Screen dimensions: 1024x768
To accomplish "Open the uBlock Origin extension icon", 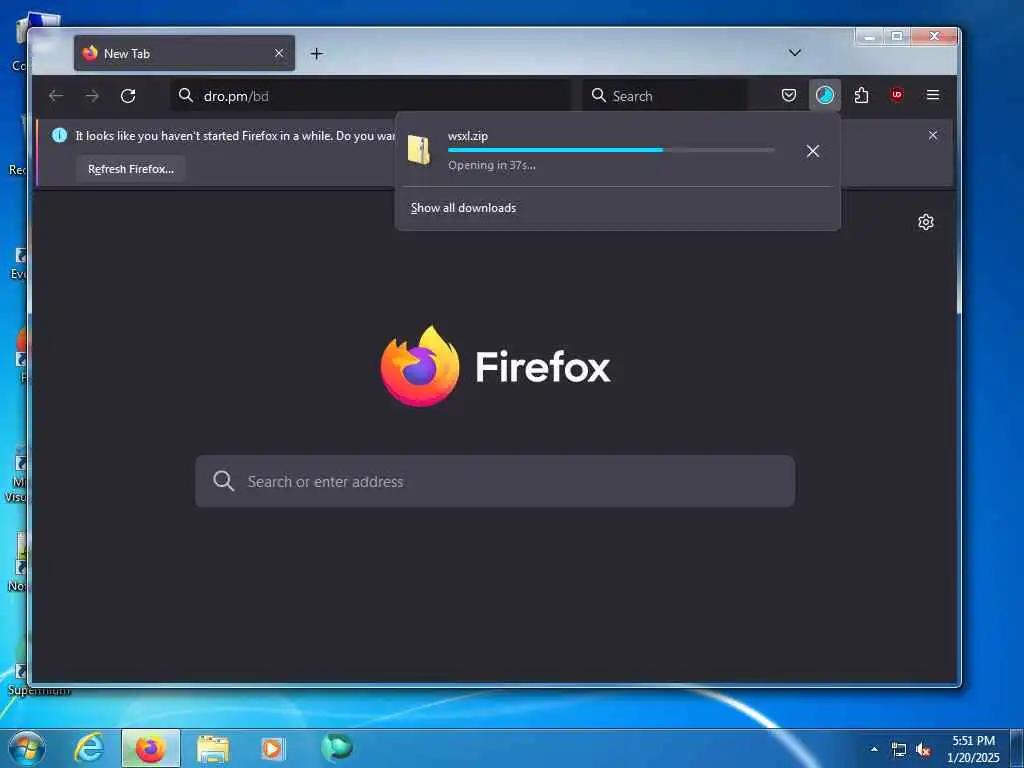I will pyautogui.click(x=897, y=95).
